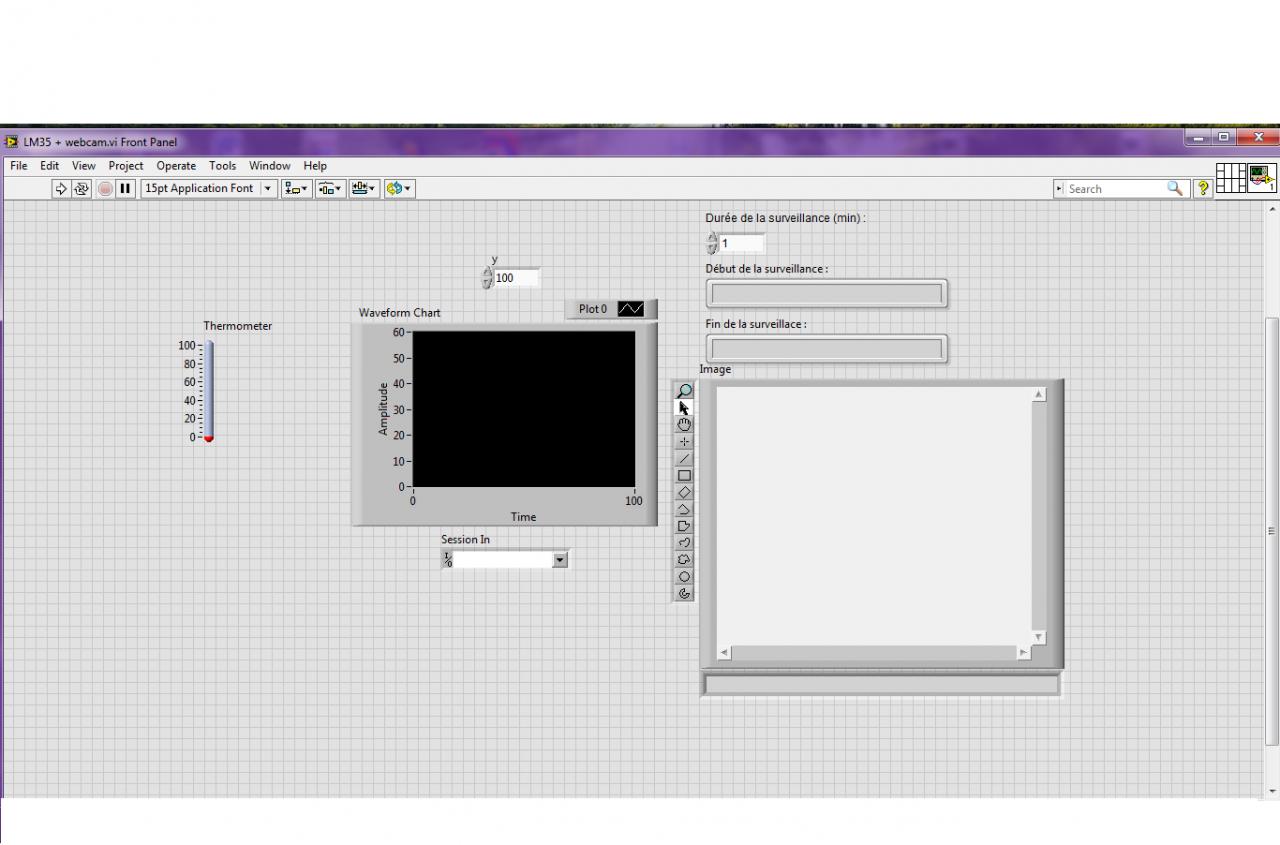
Task: Select the Polygon tool in image palette
Action: (x=684, y=526)
